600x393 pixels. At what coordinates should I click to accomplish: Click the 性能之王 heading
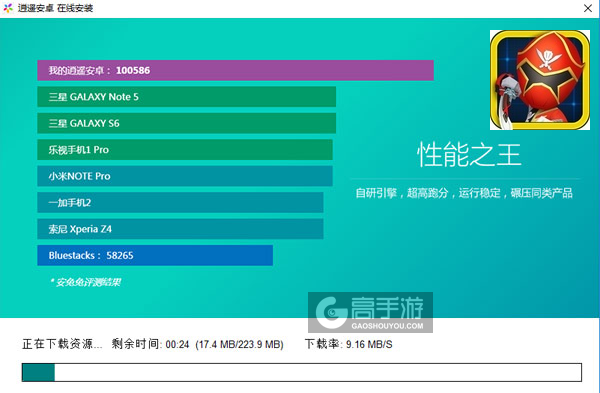point(469,155)
